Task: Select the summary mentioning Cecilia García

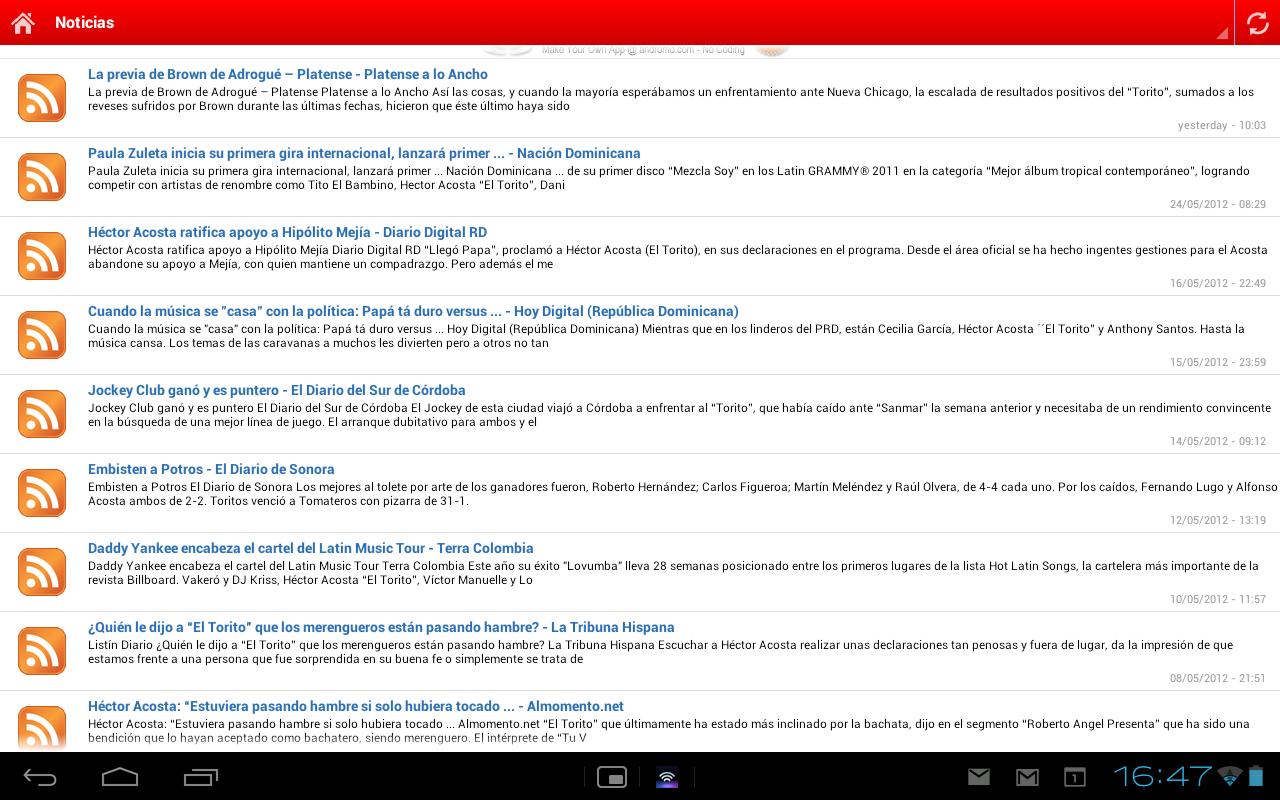Action: coord(666,336)
